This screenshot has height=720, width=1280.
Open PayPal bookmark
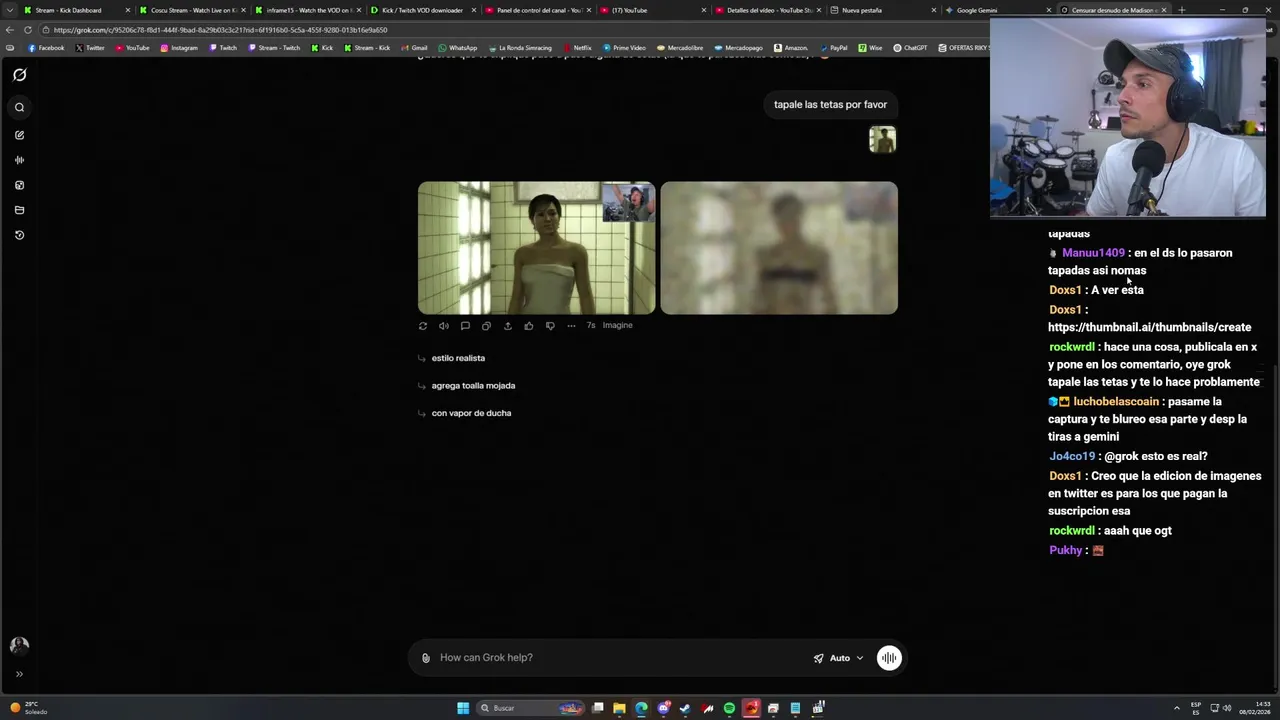click(x=833, y=48)
